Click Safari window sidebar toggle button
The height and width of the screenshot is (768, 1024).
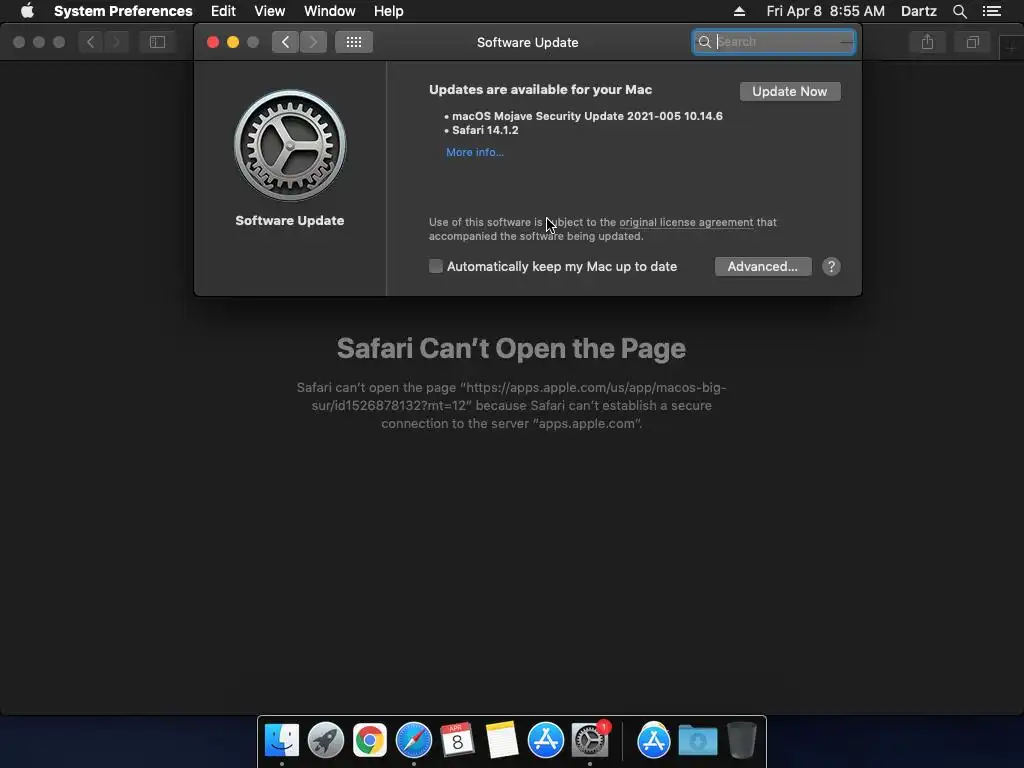(157, 42)
